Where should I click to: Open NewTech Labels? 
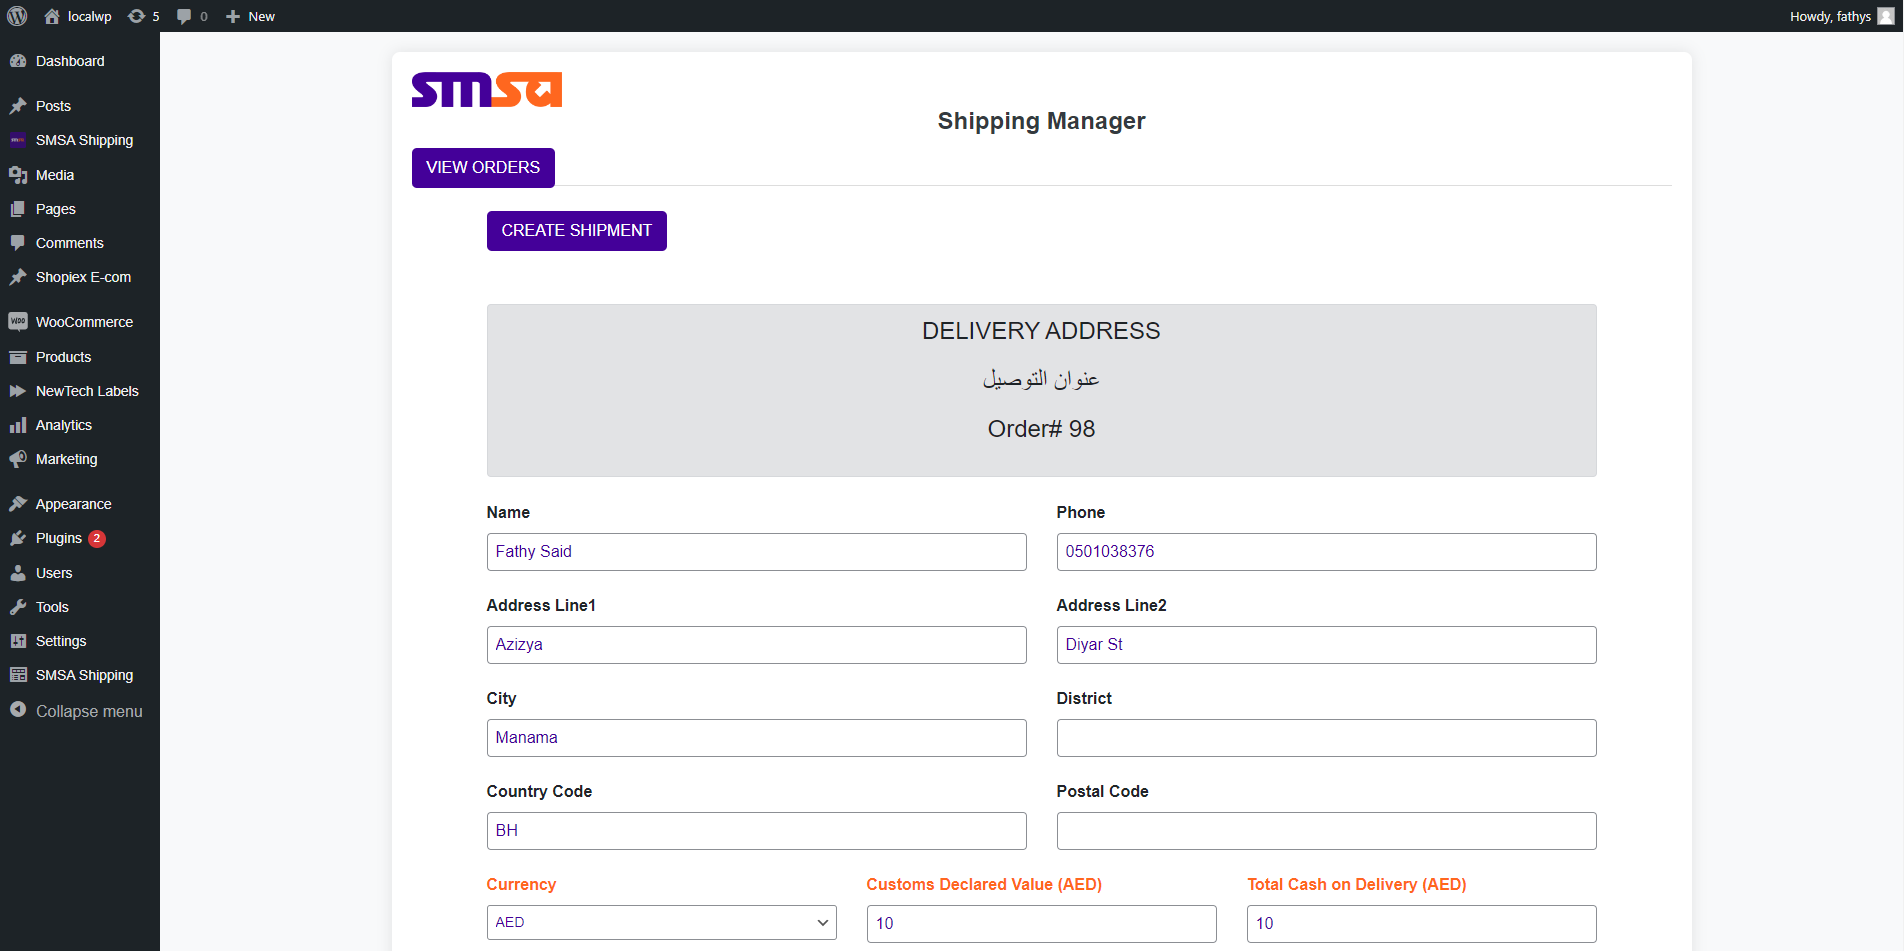[x=87, y=391]
